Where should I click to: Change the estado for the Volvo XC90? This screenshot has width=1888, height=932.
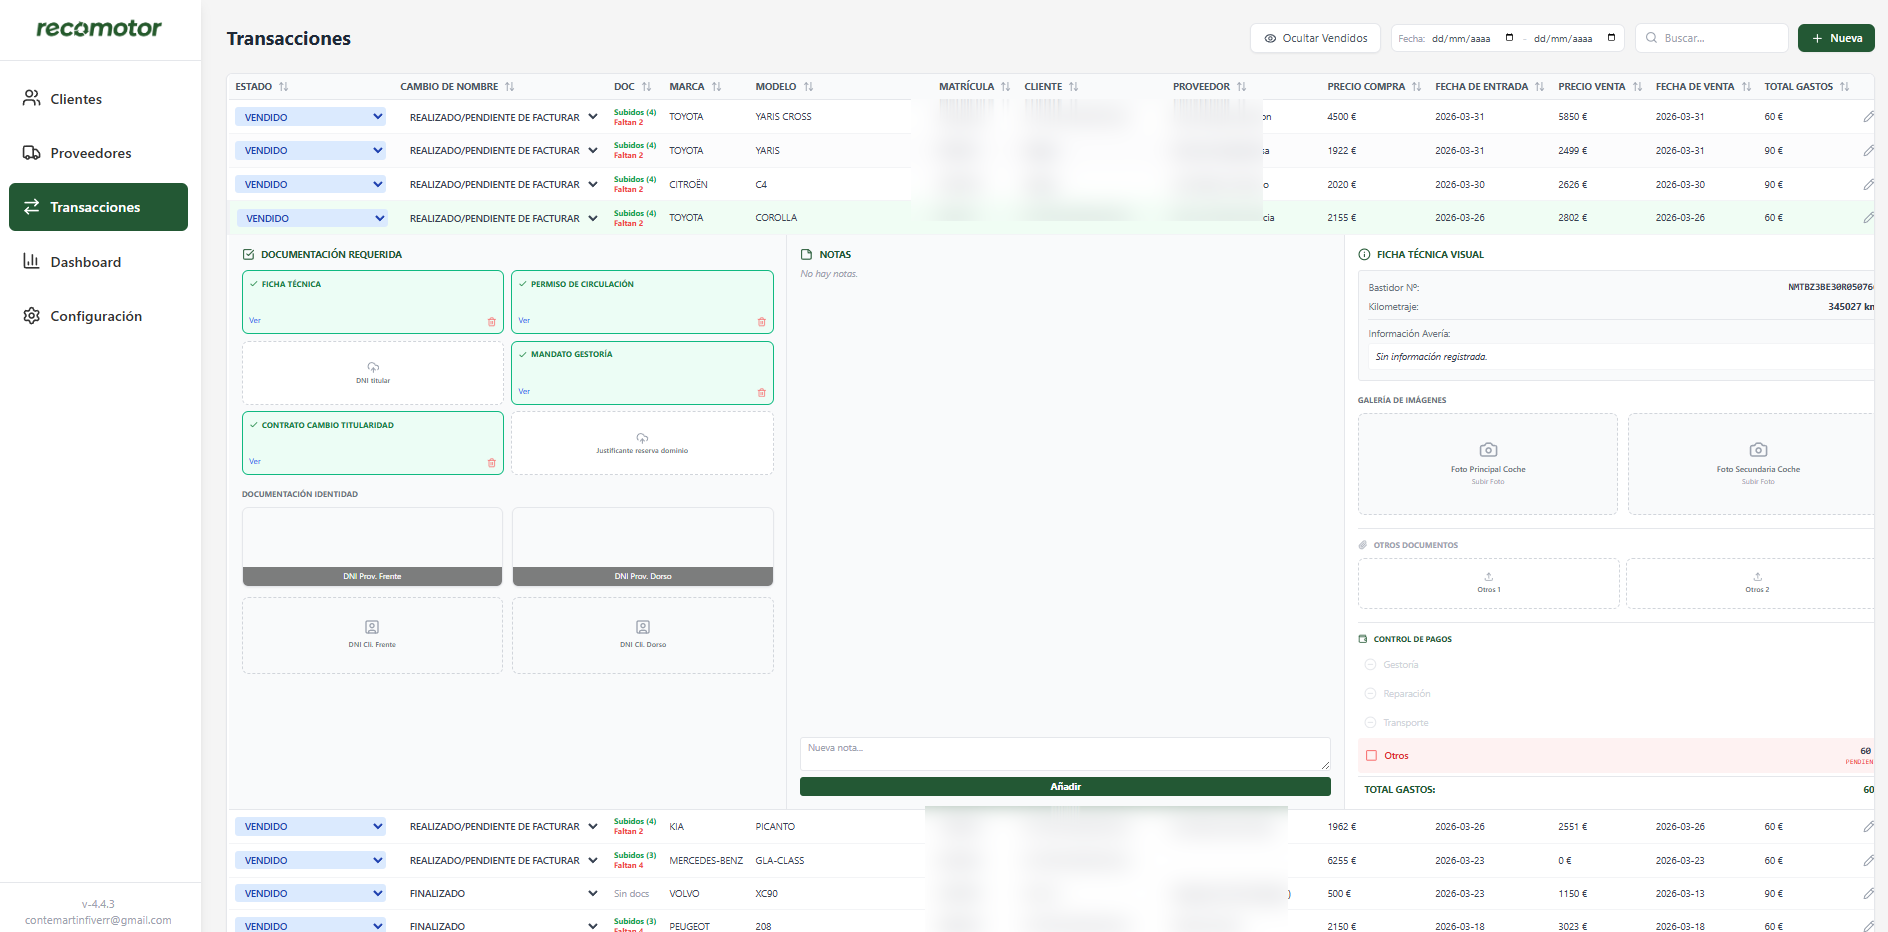[x=310, y=894]
